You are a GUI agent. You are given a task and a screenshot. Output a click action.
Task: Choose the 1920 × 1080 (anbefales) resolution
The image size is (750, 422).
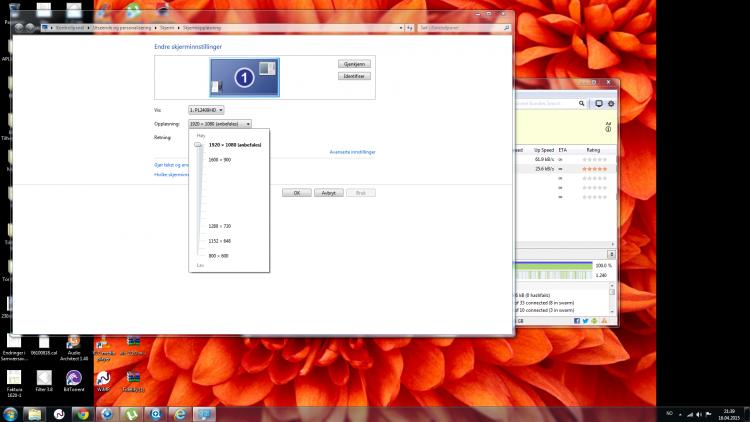(235, 144)
